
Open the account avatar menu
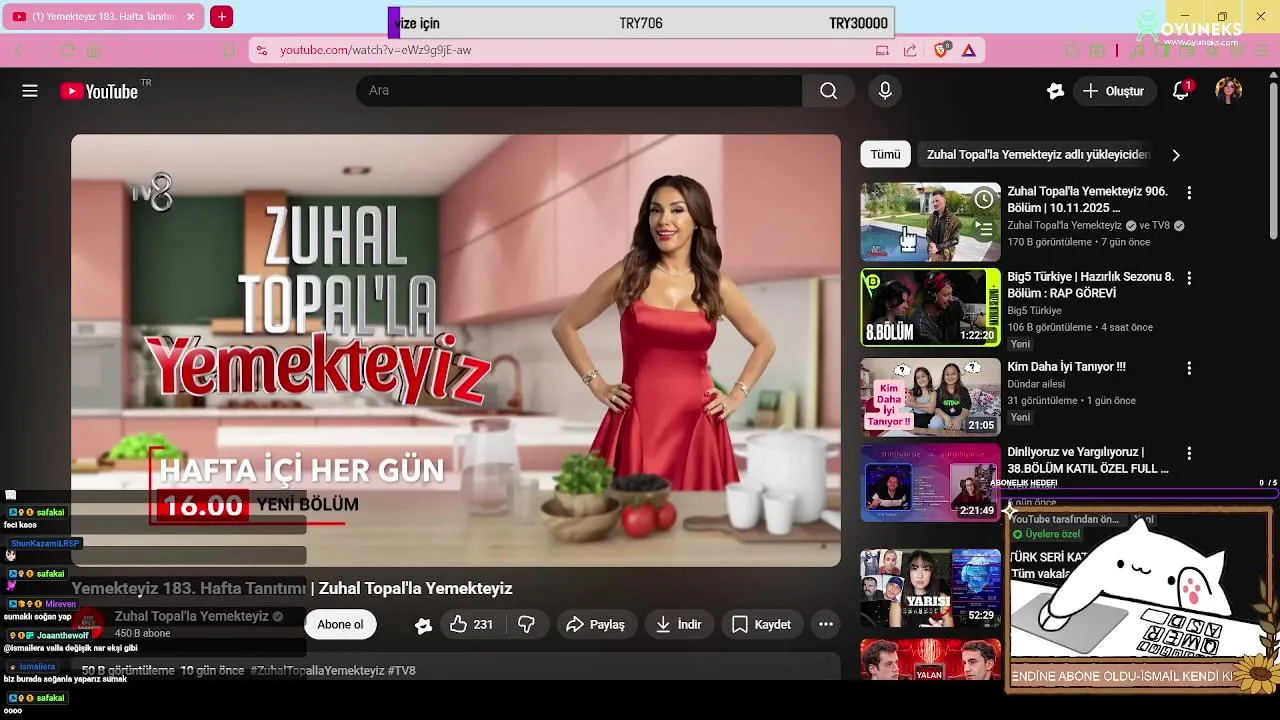pyautogui.click(x=1229, y=91)
